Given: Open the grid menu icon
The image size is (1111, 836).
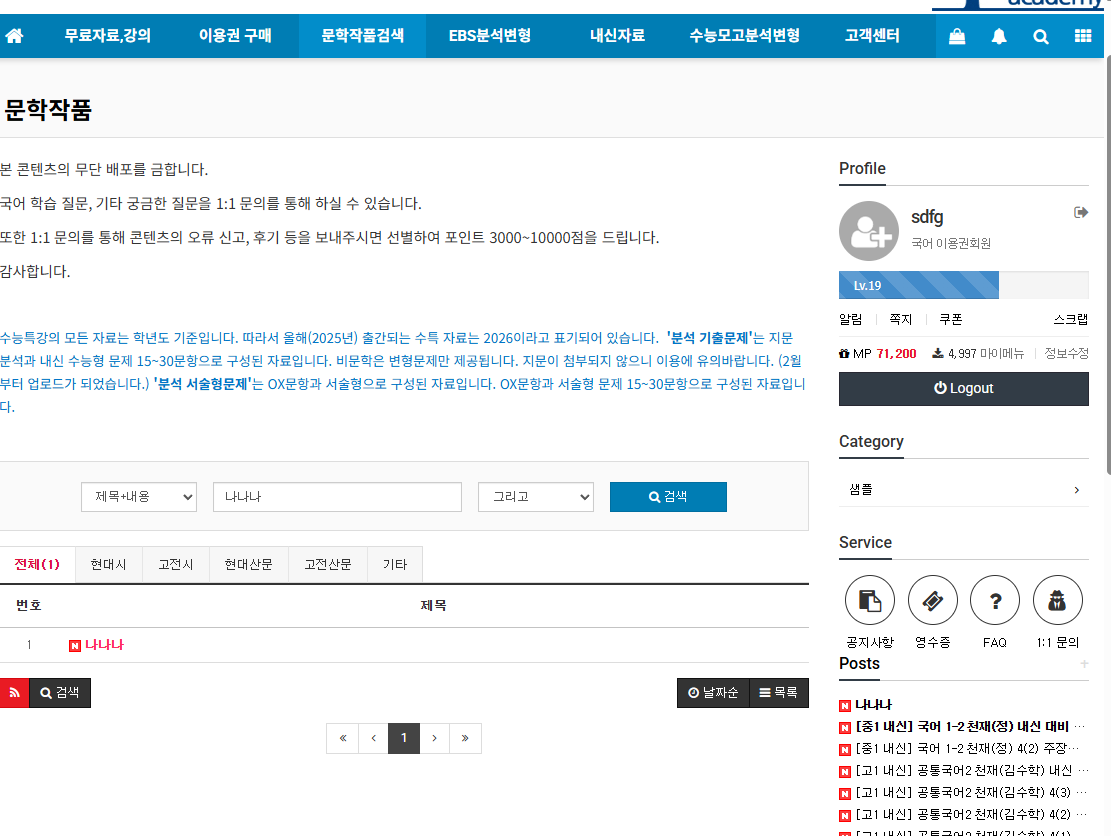Looking at the screenshot, I should pos(1083,36).
